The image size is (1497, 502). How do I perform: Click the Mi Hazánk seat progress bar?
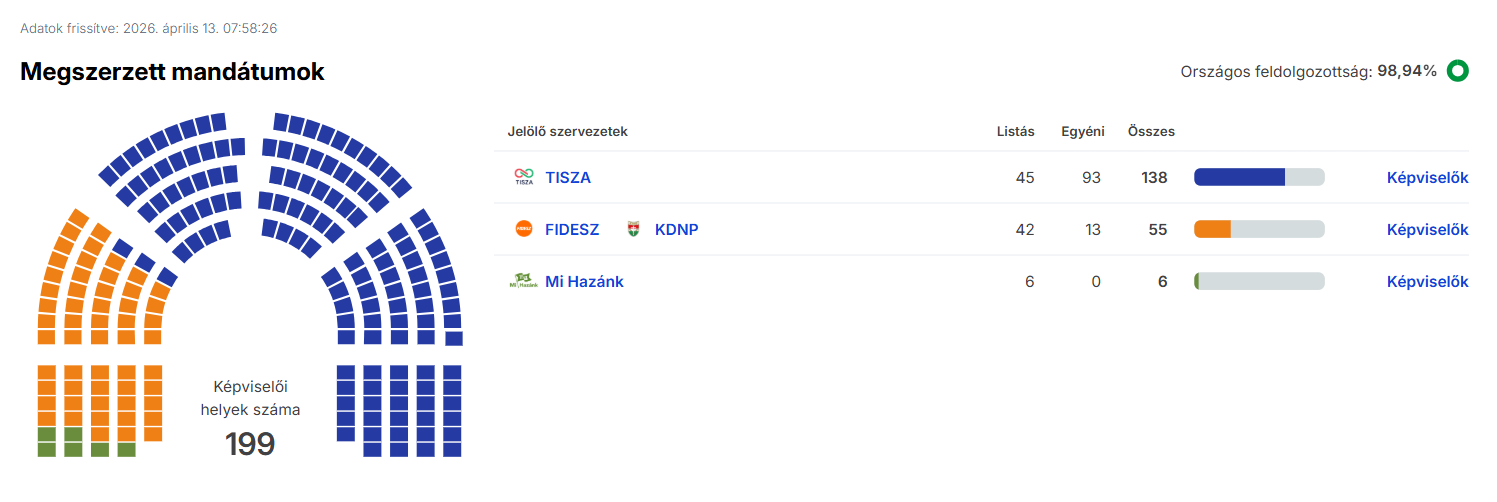[x=1259, y=281]
